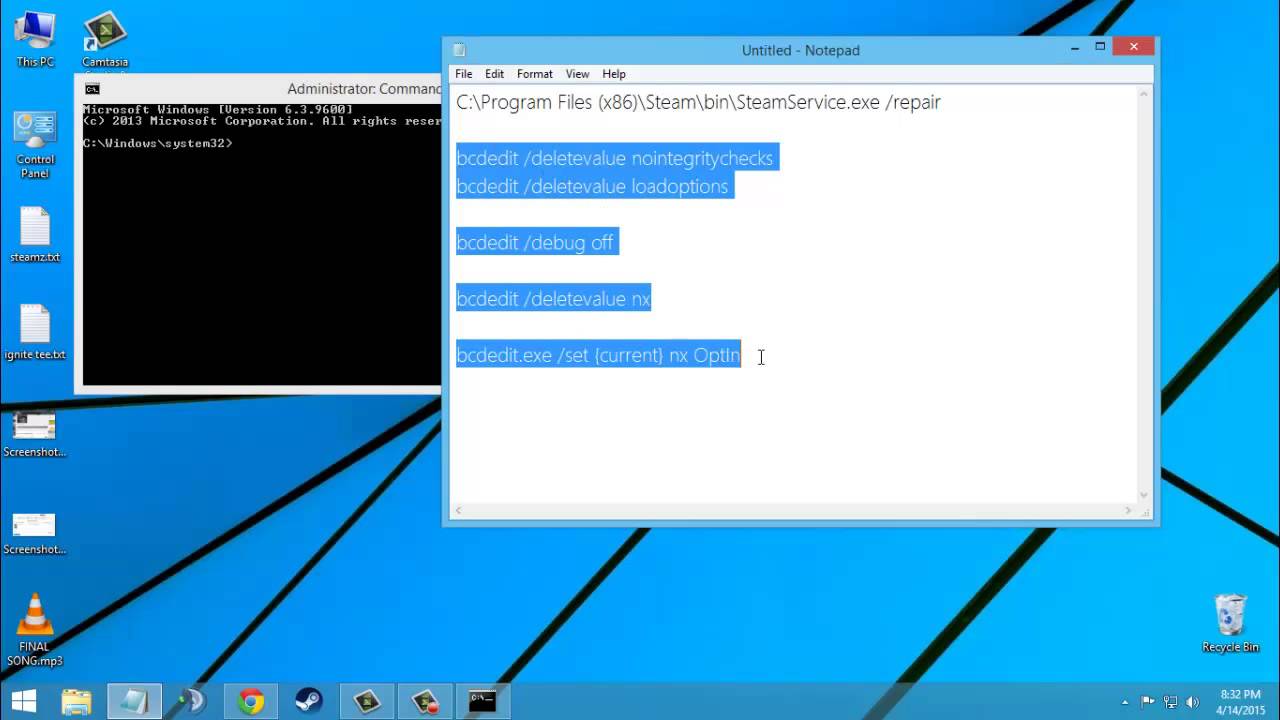Select the ignite tee.txt desktop file
The height and width of the screenshot is (720, 1280).
(35, 333)
